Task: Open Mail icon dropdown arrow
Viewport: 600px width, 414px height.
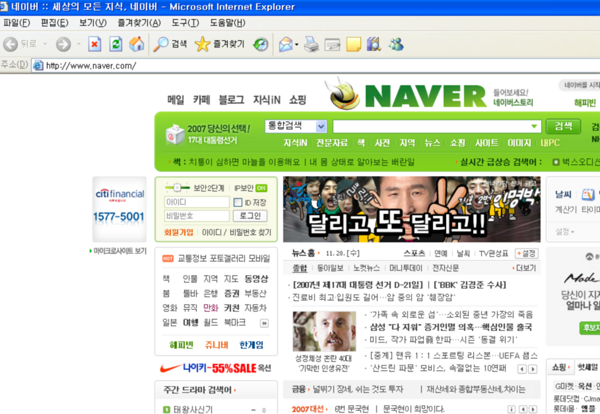Action: point(297,45)
